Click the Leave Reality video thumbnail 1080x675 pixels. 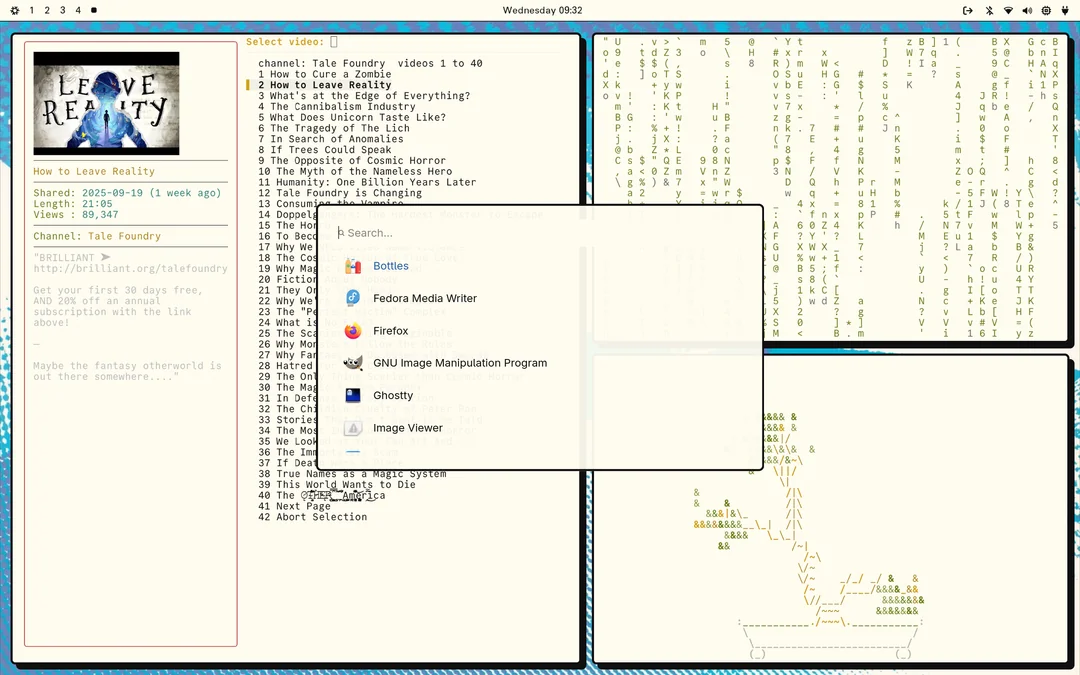click(x=106, y=103)
